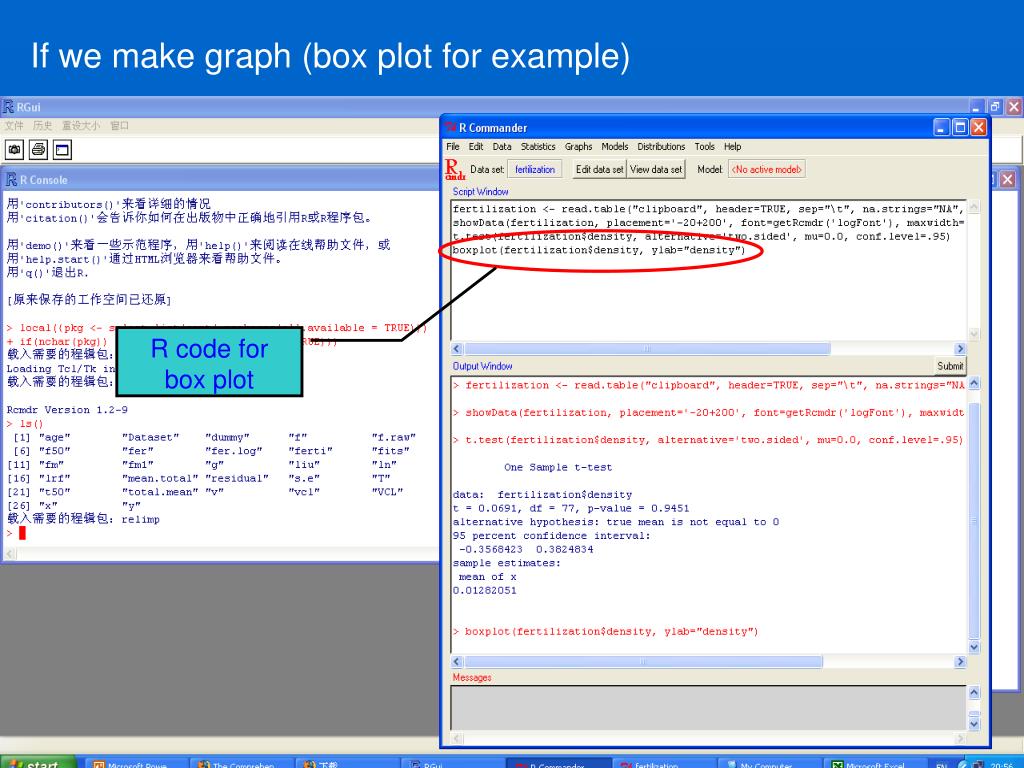Click the 'One Sample t-test' output line
1024x768 pixels.
(x=558, y=468)
